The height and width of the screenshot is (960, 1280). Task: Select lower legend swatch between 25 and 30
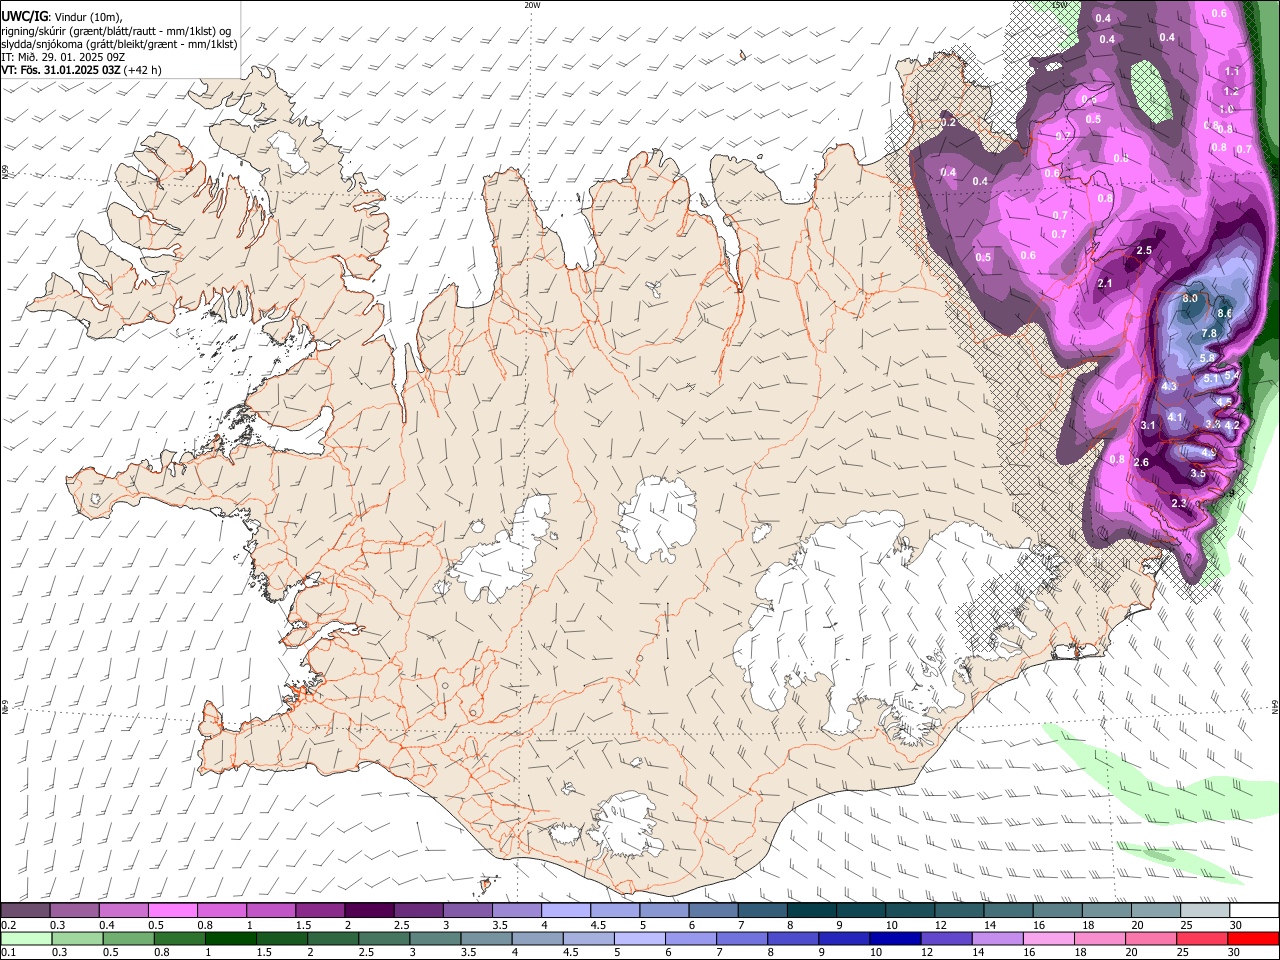click(1204, 938)
